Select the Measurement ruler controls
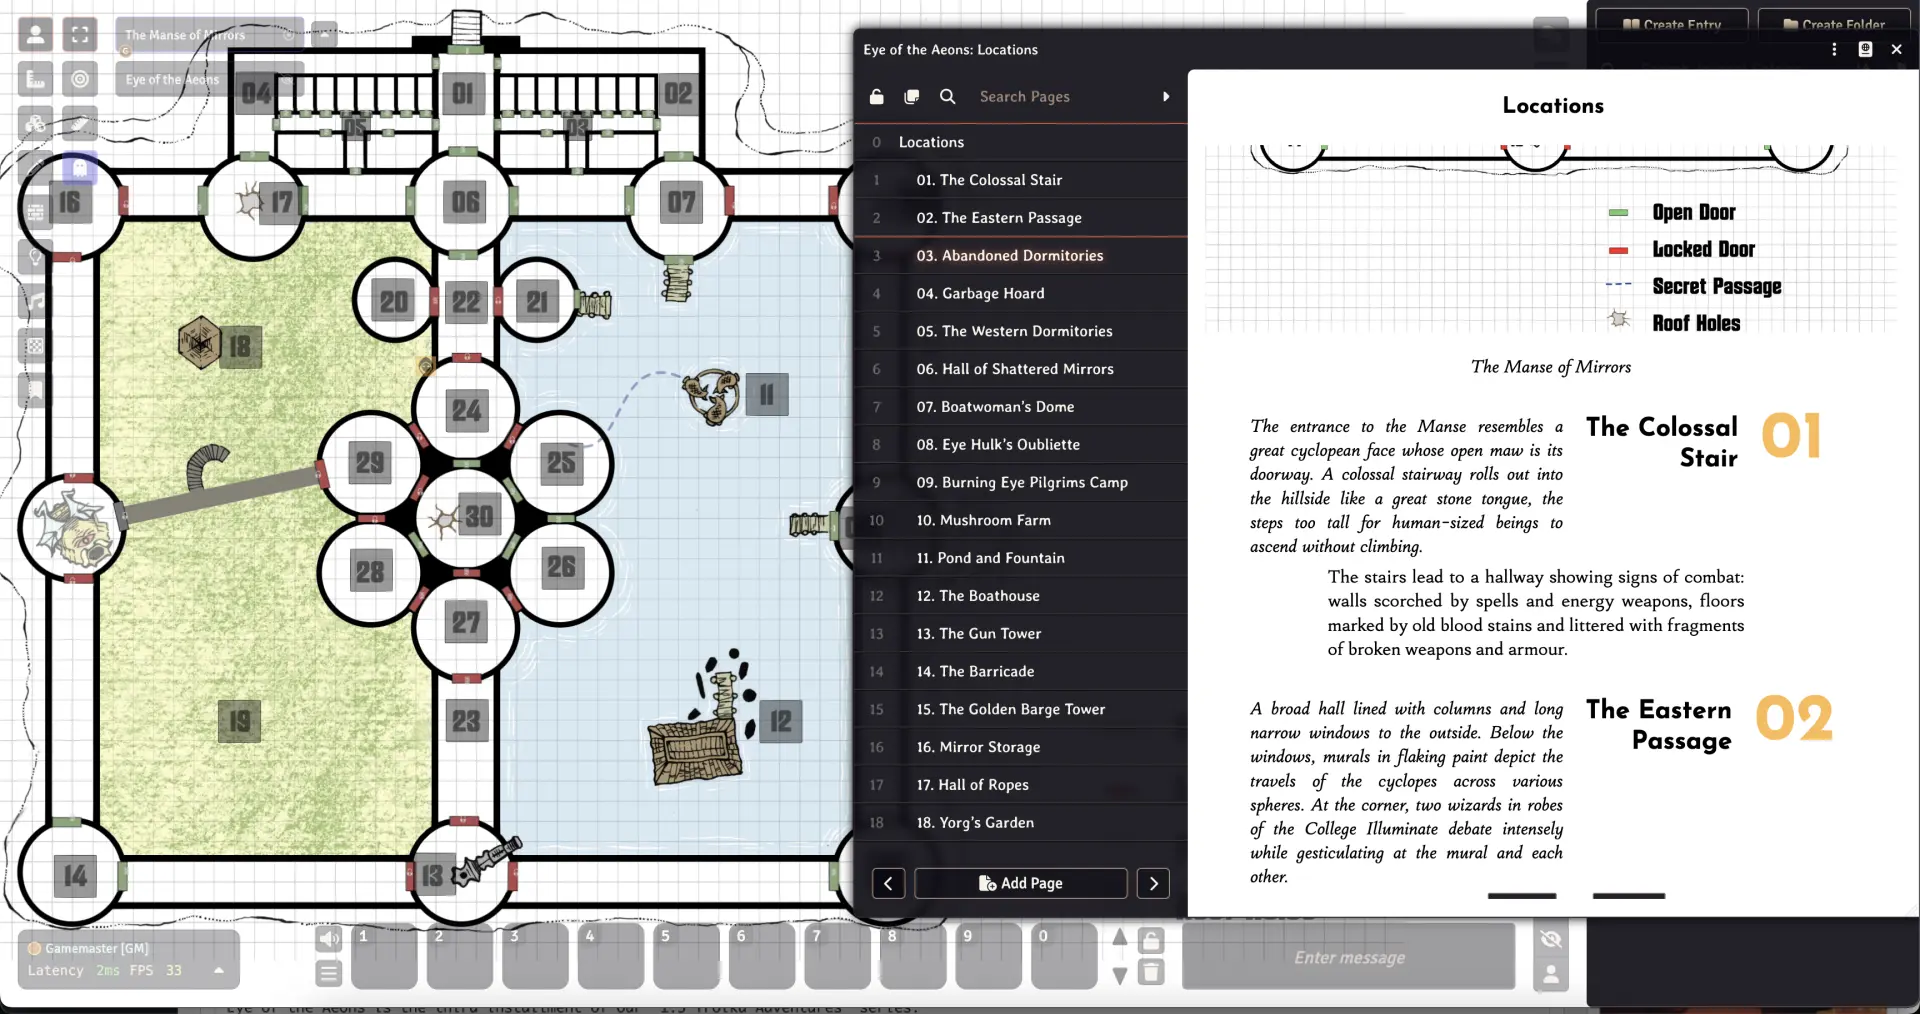This screenshot has height=1014, width=1920. tap(36, 79)
